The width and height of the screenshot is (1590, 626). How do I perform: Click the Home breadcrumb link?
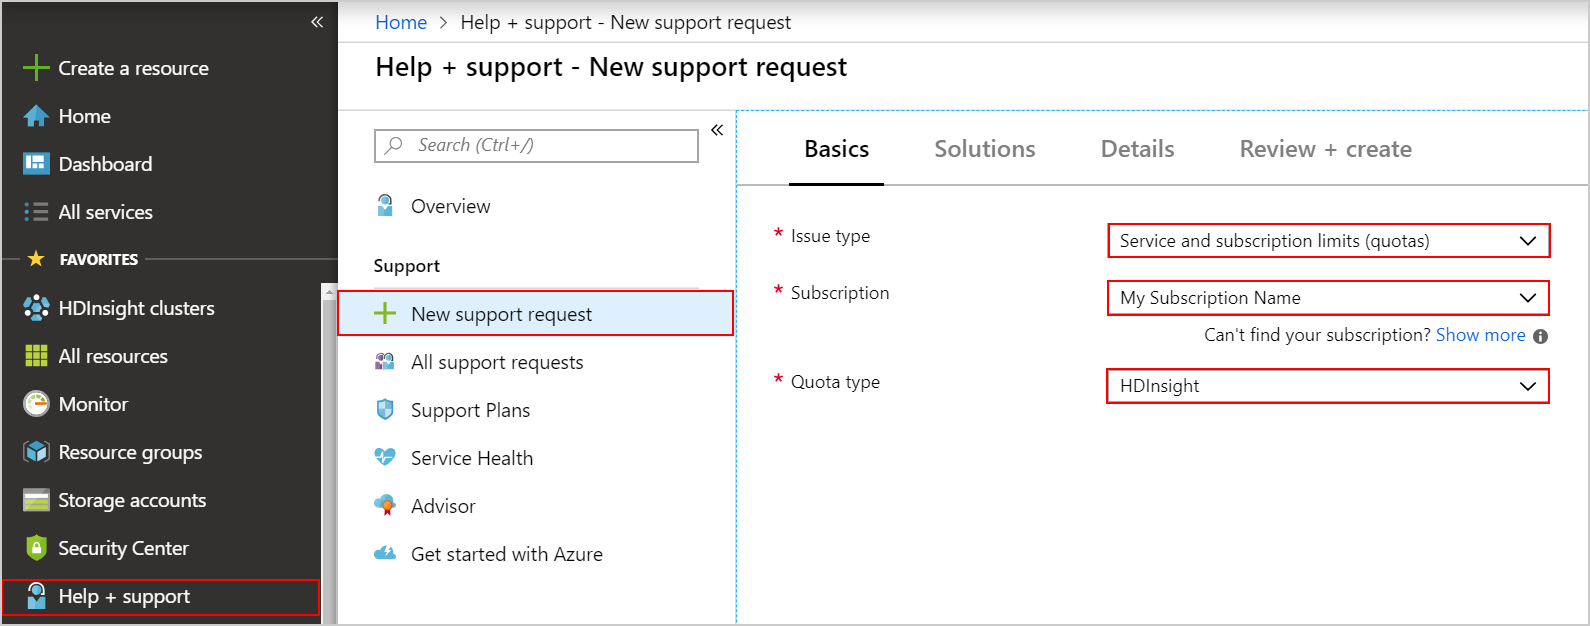point(401,22)
